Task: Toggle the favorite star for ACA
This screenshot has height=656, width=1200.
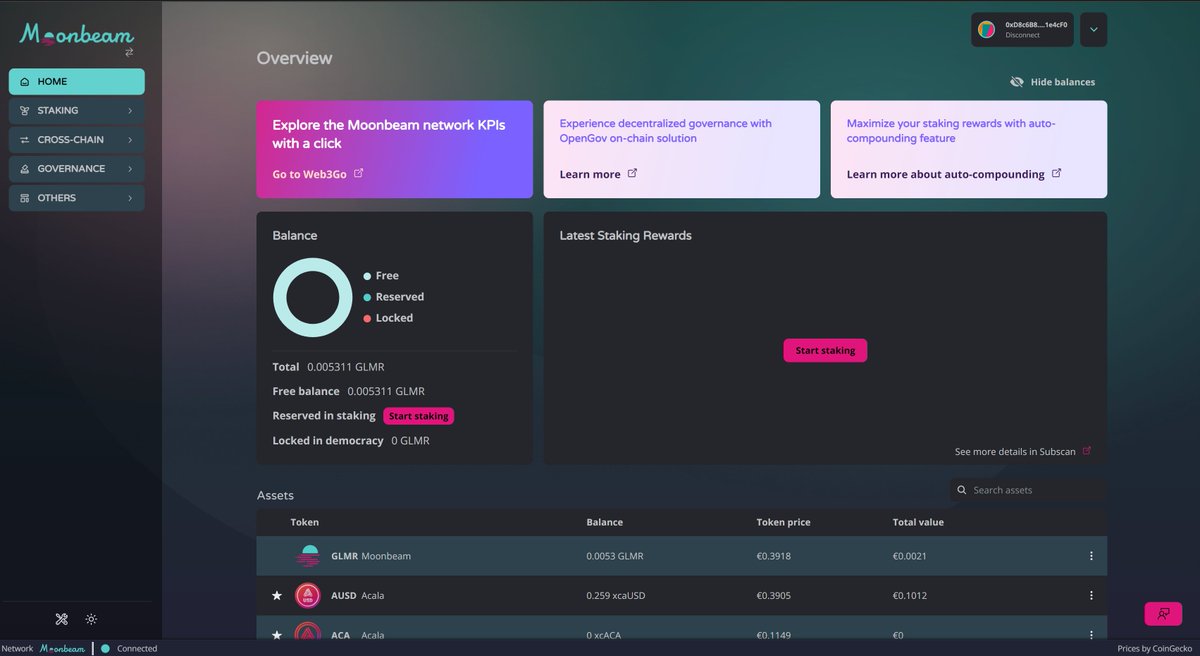Action: click(x=277, y=635)
